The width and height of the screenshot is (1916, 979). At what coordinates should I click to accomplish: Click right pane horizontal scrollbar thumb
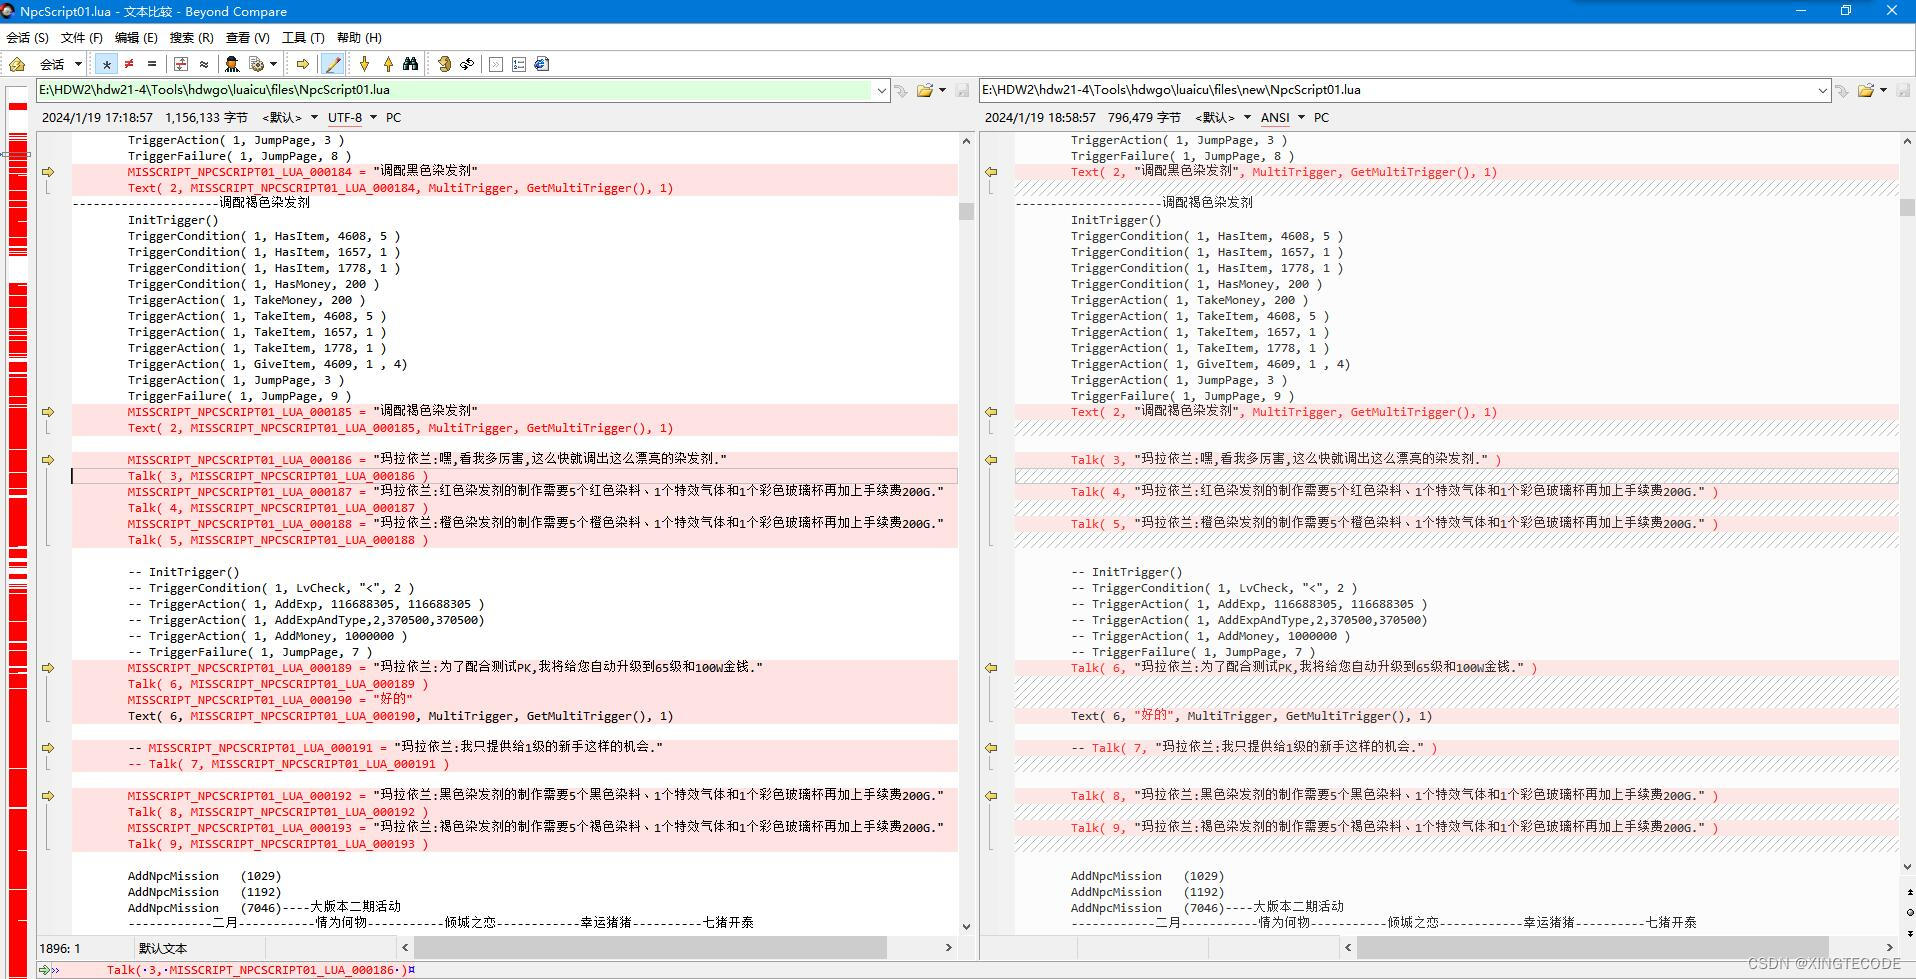(1592, 947)
